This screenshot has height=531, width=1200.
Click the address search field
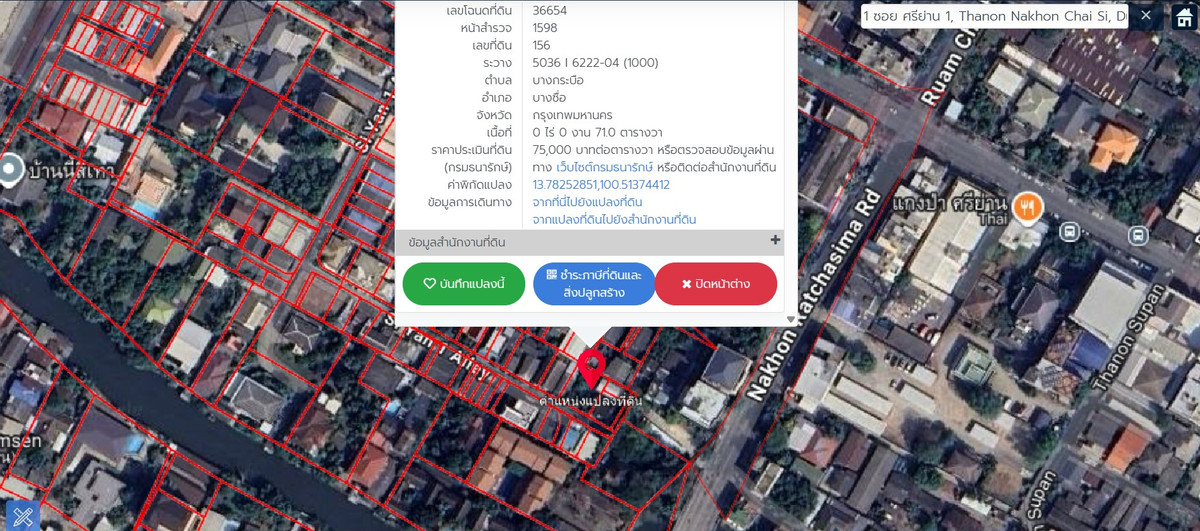point(993,16)
